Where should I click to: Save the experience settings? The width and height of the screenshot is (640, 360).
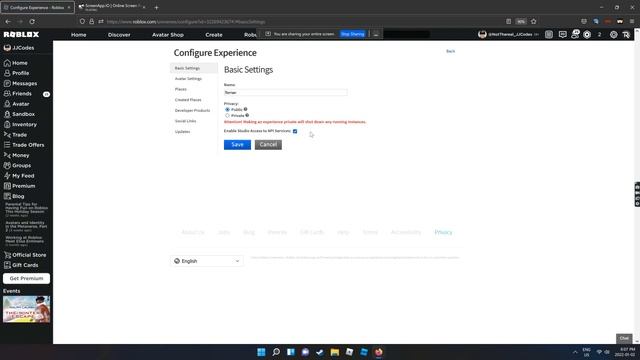[x=237, y=144]
